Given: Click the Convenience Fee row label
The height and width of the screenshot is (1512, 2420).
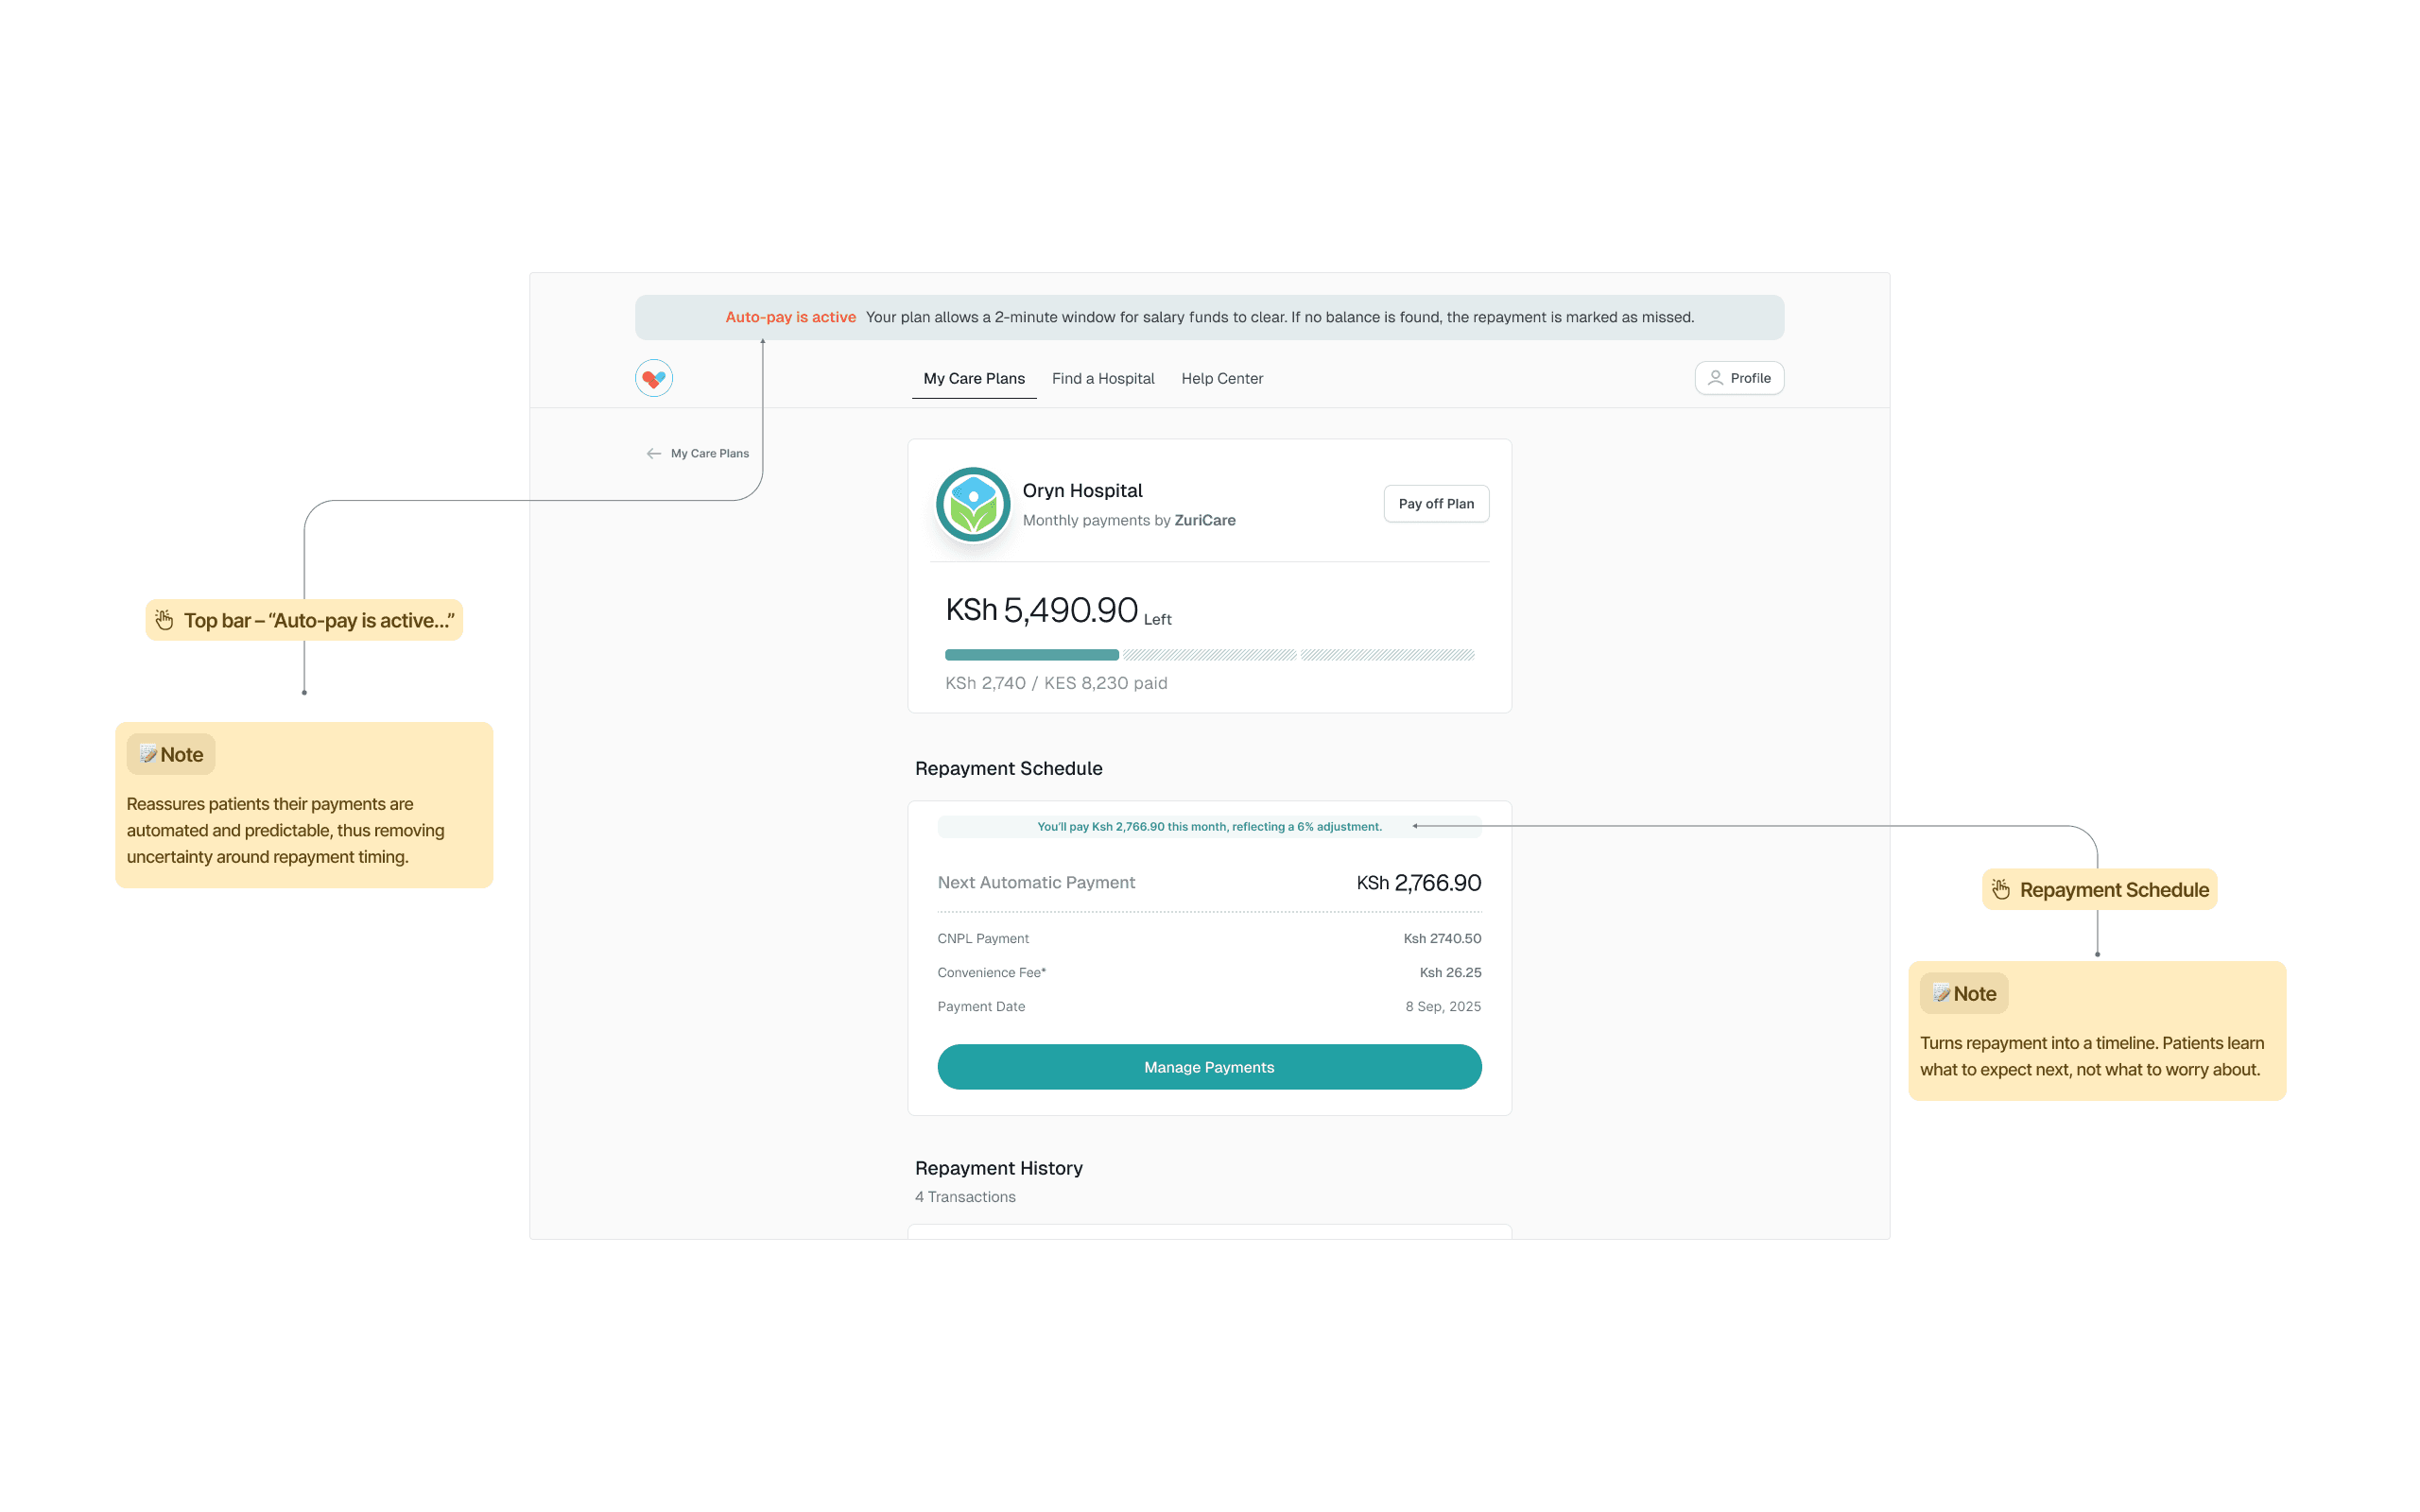Looking at the screenshot, I should pos(991,972).
